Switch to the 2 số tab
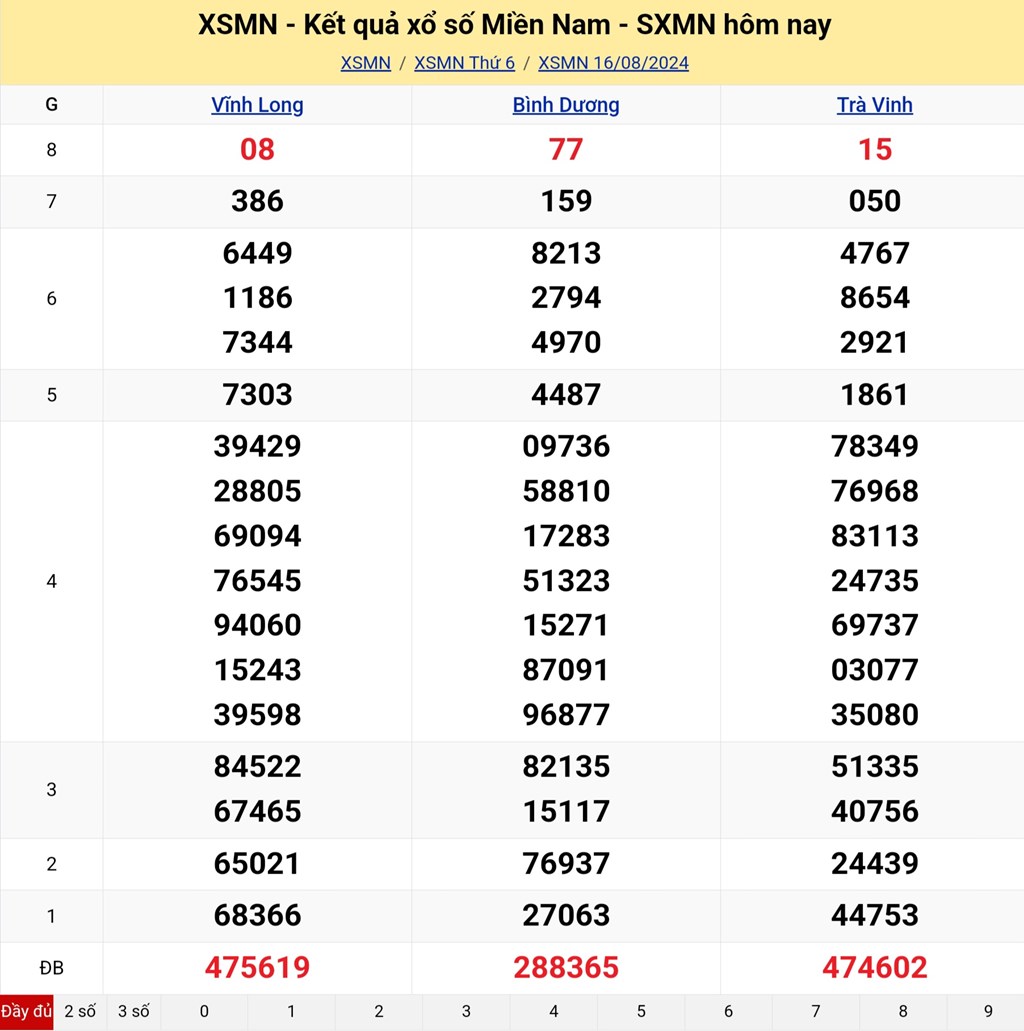 point(80,1011)
